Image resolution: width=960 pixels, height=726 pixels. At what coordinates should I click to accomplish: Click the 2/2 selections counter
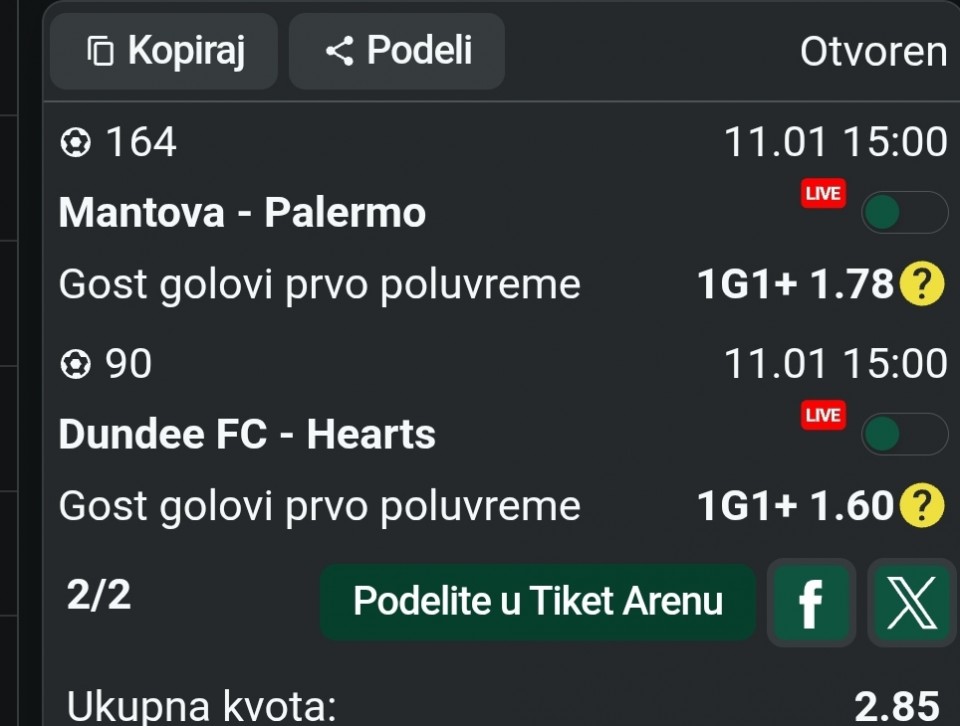pyautogui.click(x=98, y=596)
